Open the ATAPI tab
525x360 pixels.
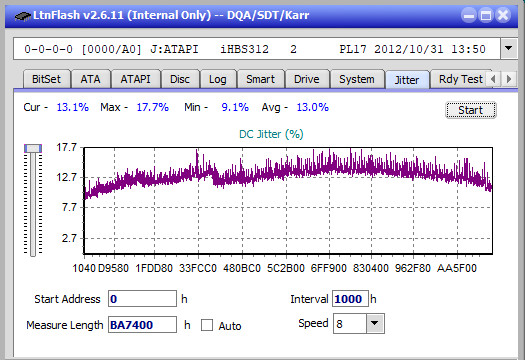135,79
